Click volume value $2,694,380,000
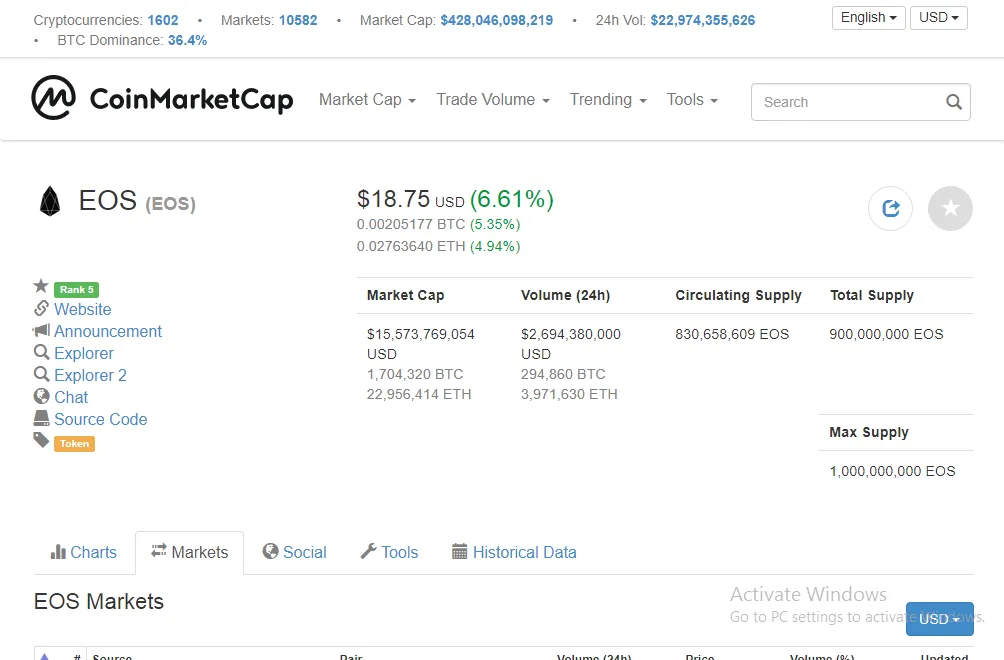Image resolution: width=1004 pixels, height=660 pixels. click(571, 334)
